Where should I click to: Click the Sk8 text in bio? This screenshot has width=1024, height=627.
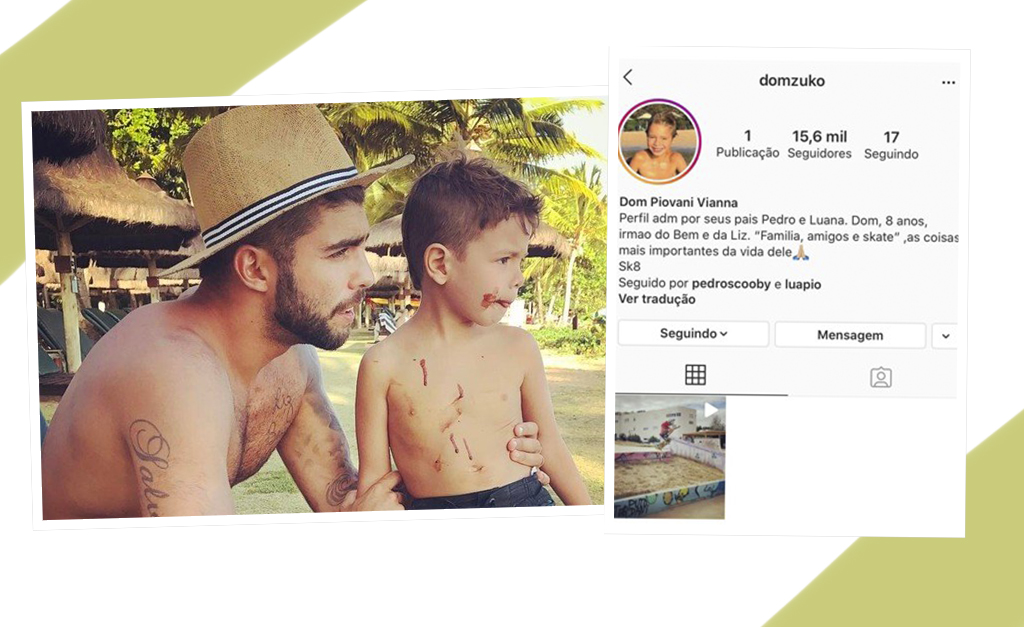[x=630, y=266]
